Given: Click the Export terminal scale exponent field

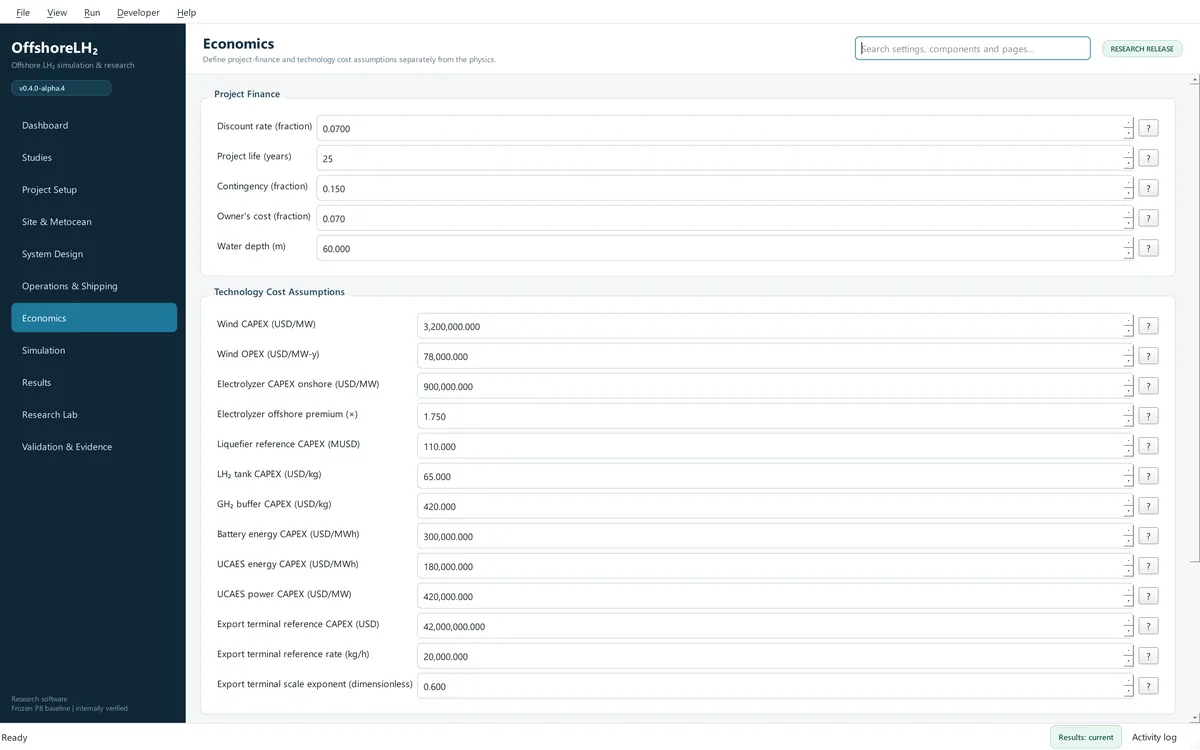Looking at the screenshot, I should click(775, 686).
